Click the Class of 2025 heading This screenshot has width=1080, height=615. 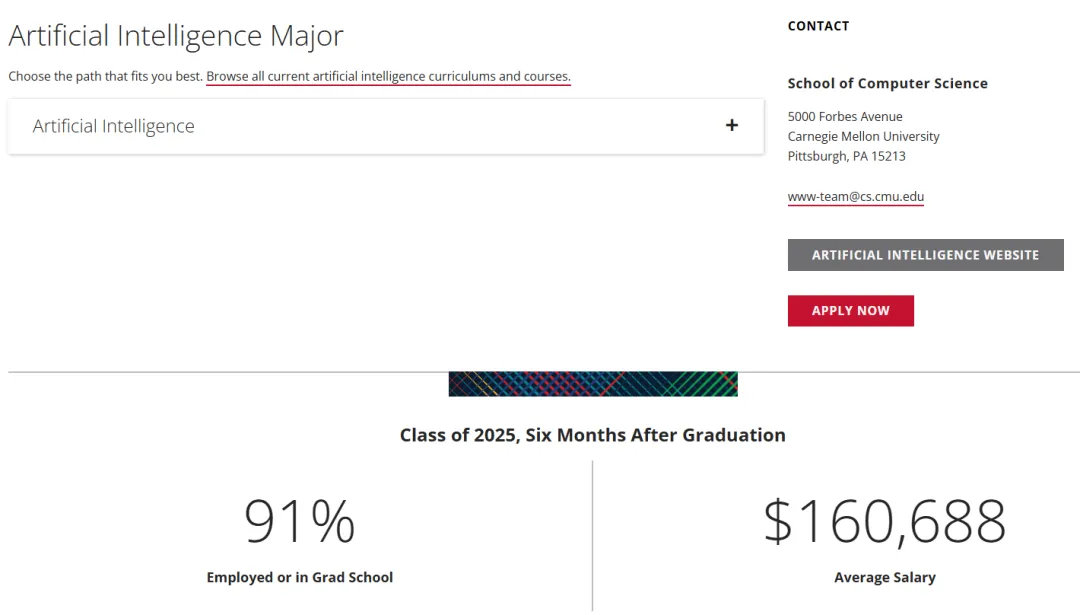coord(593,435)
